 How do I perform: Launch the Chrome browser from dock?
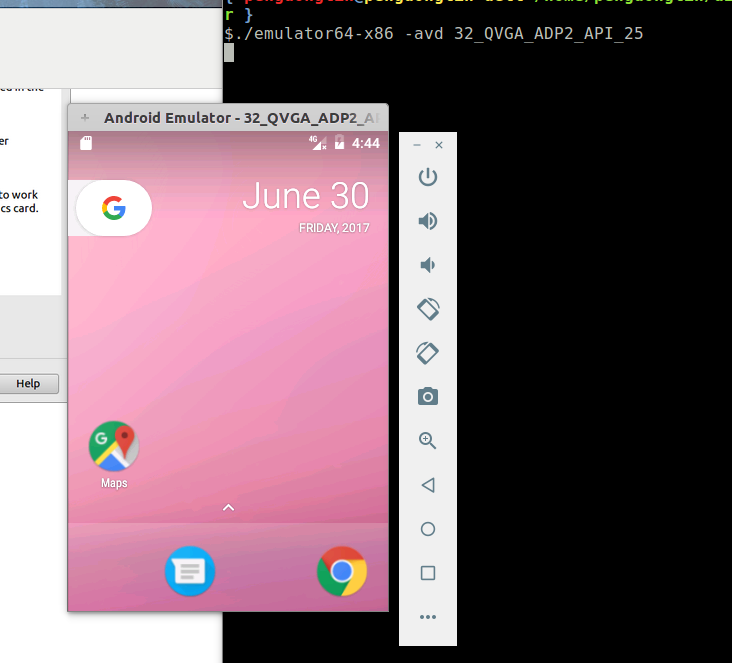click(x=342, y=571)
